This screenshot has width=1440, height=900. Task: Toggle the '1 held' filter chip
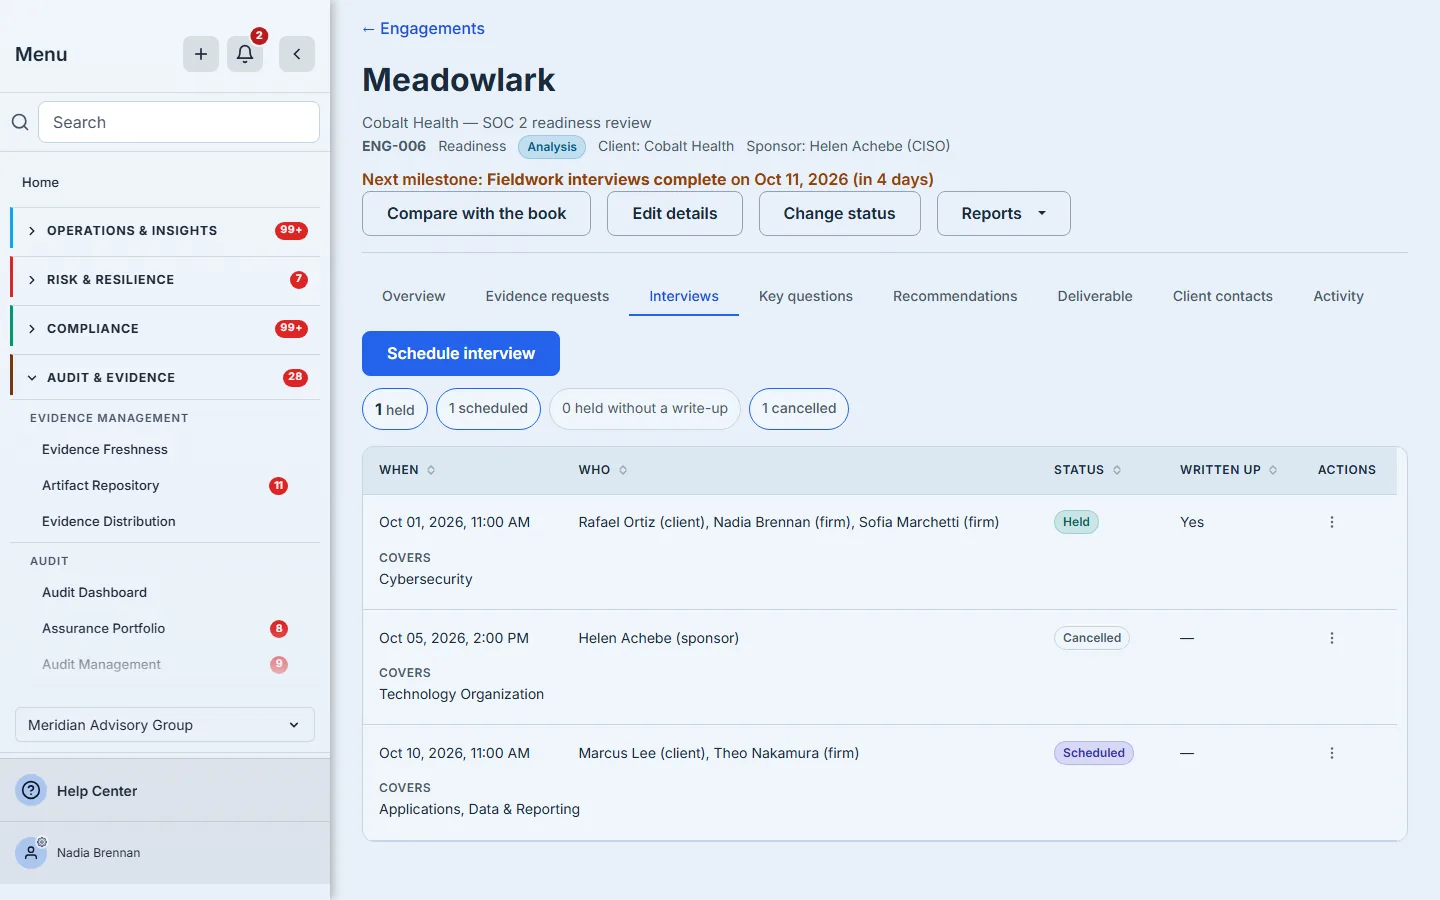pyautogui.click(x=395, y=409)
